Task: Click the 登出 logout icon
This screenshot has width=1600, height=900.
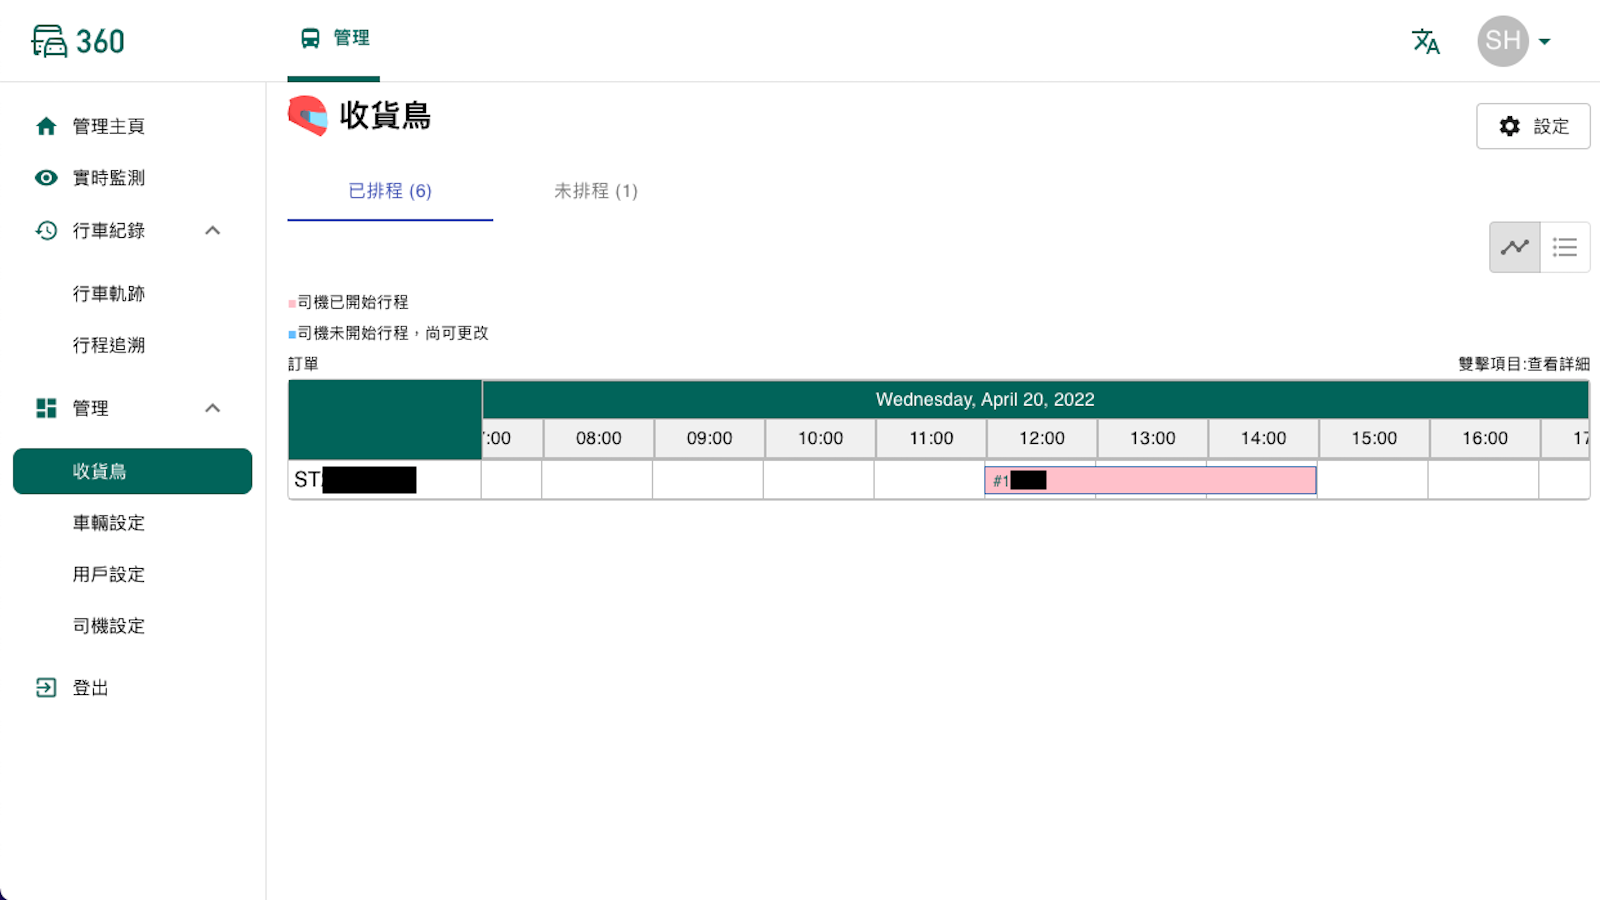Action: [46, 688]
